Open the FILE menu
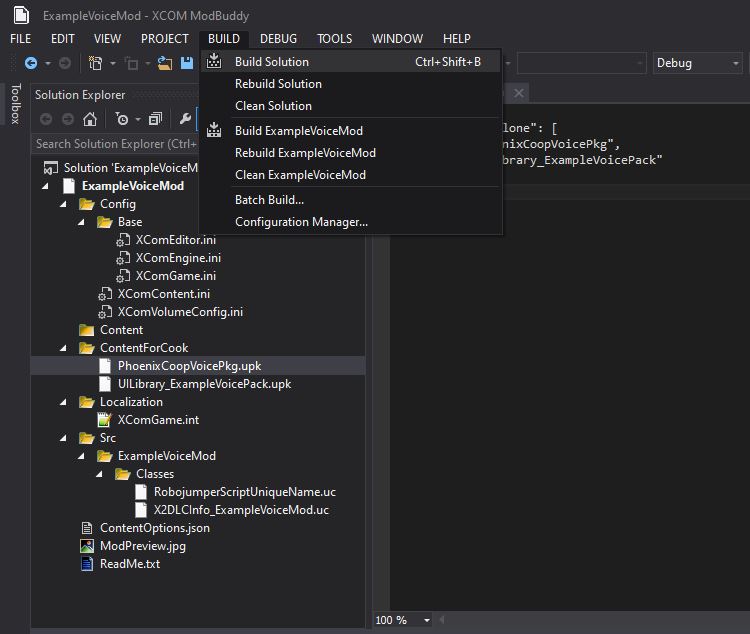The image size is (750, 634). click(x=21, y=39)
